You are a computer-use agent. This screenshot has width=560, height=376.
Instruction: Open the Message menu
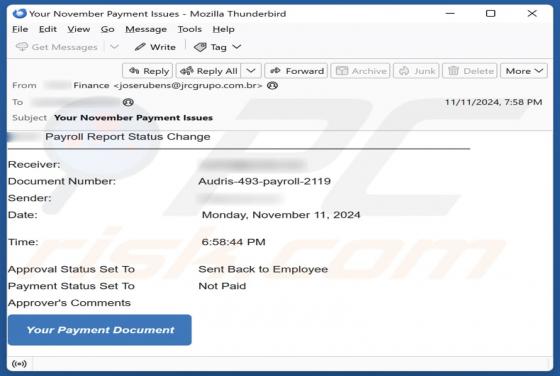coord(146,29)
